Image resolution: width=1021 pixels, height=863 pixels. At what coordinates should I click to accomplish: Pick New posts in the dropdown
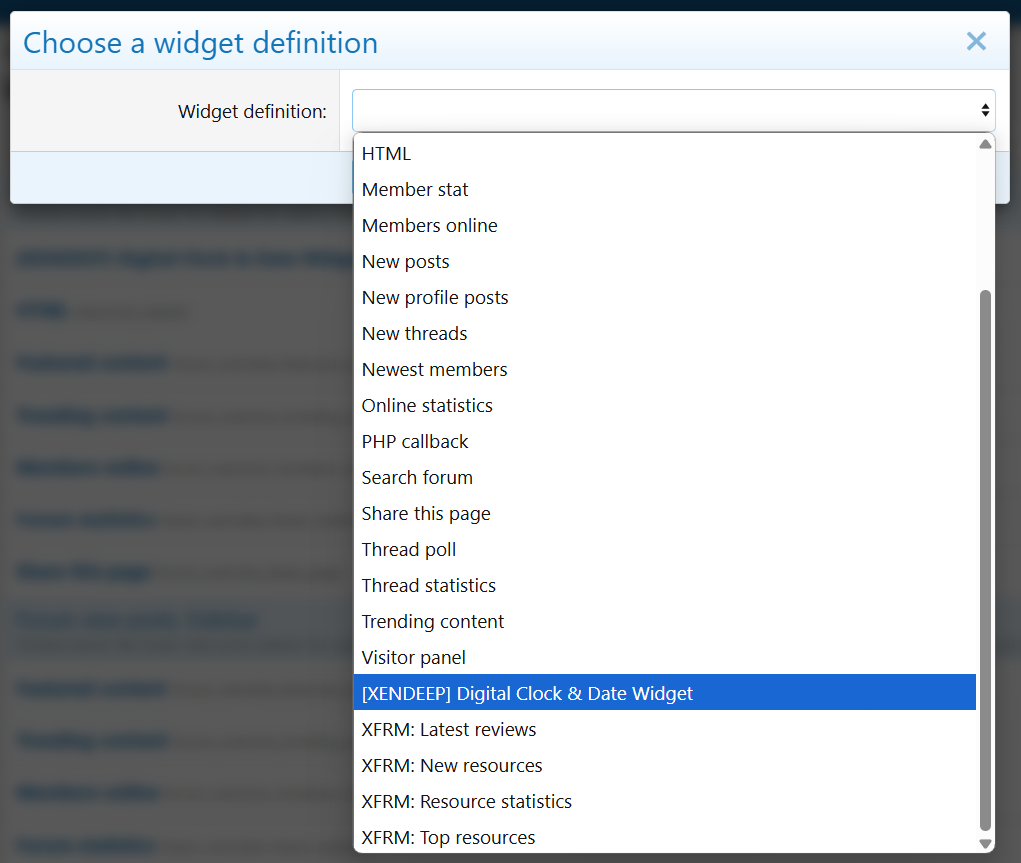405,262
